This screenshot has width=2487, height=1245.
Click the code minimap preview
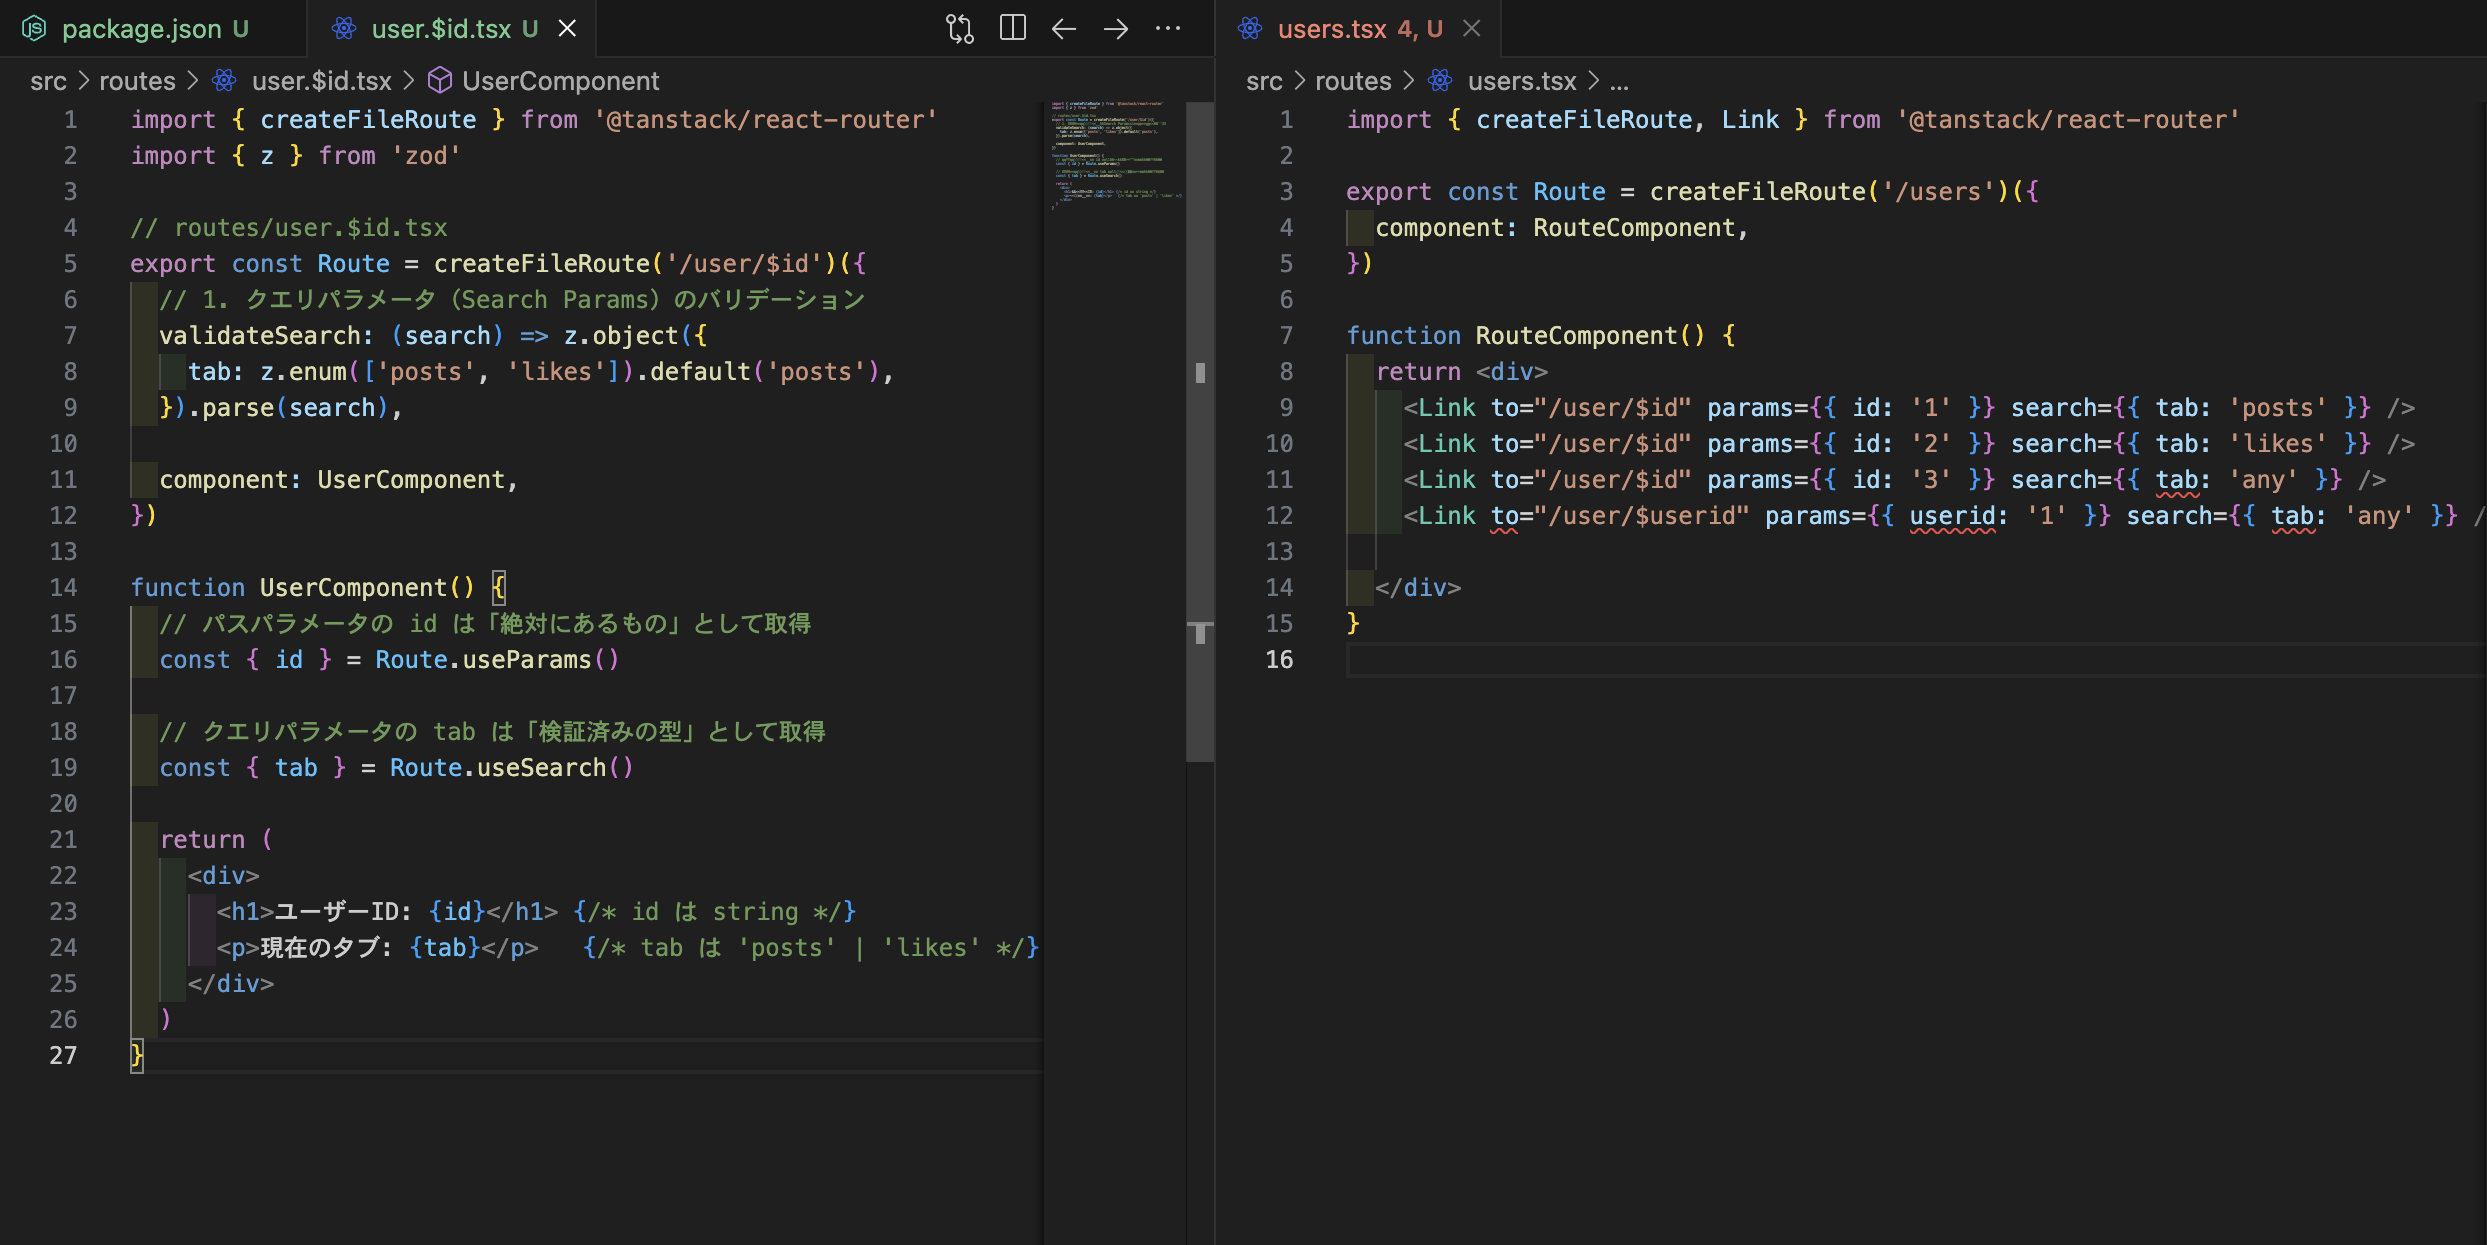1112,155
